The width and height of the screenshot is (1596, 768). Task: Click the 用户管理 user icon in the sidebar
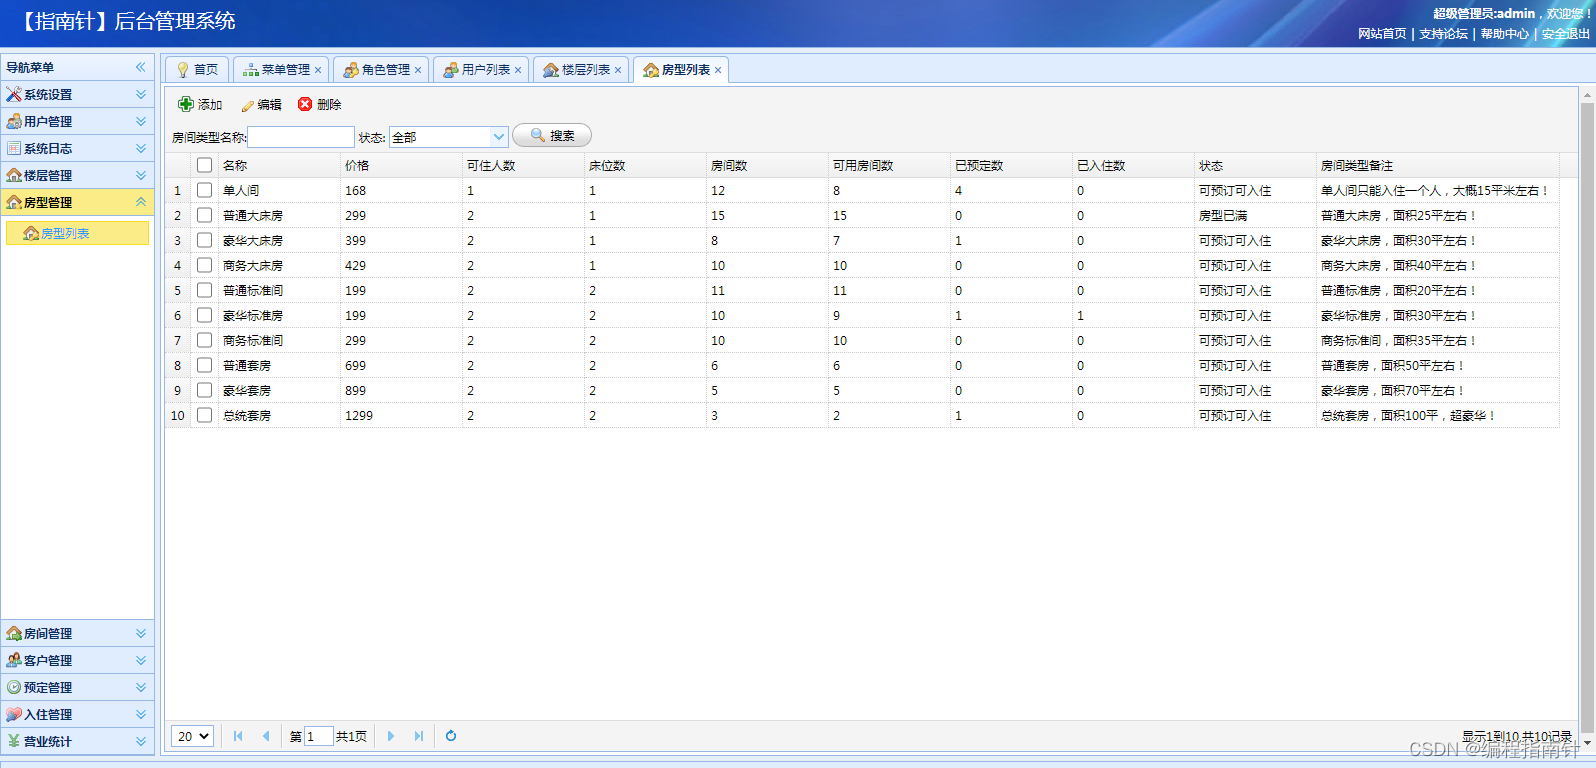14,121
